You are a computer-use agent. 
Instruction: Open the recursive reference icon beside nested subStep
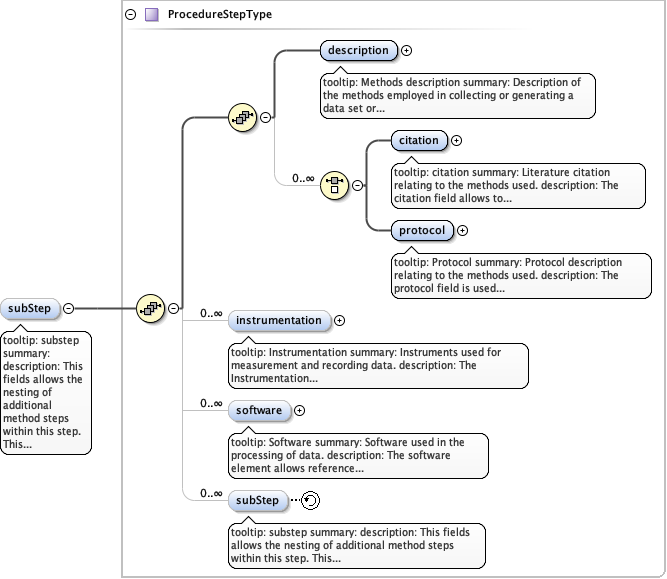pyautogui.click(x=311, y=500)
